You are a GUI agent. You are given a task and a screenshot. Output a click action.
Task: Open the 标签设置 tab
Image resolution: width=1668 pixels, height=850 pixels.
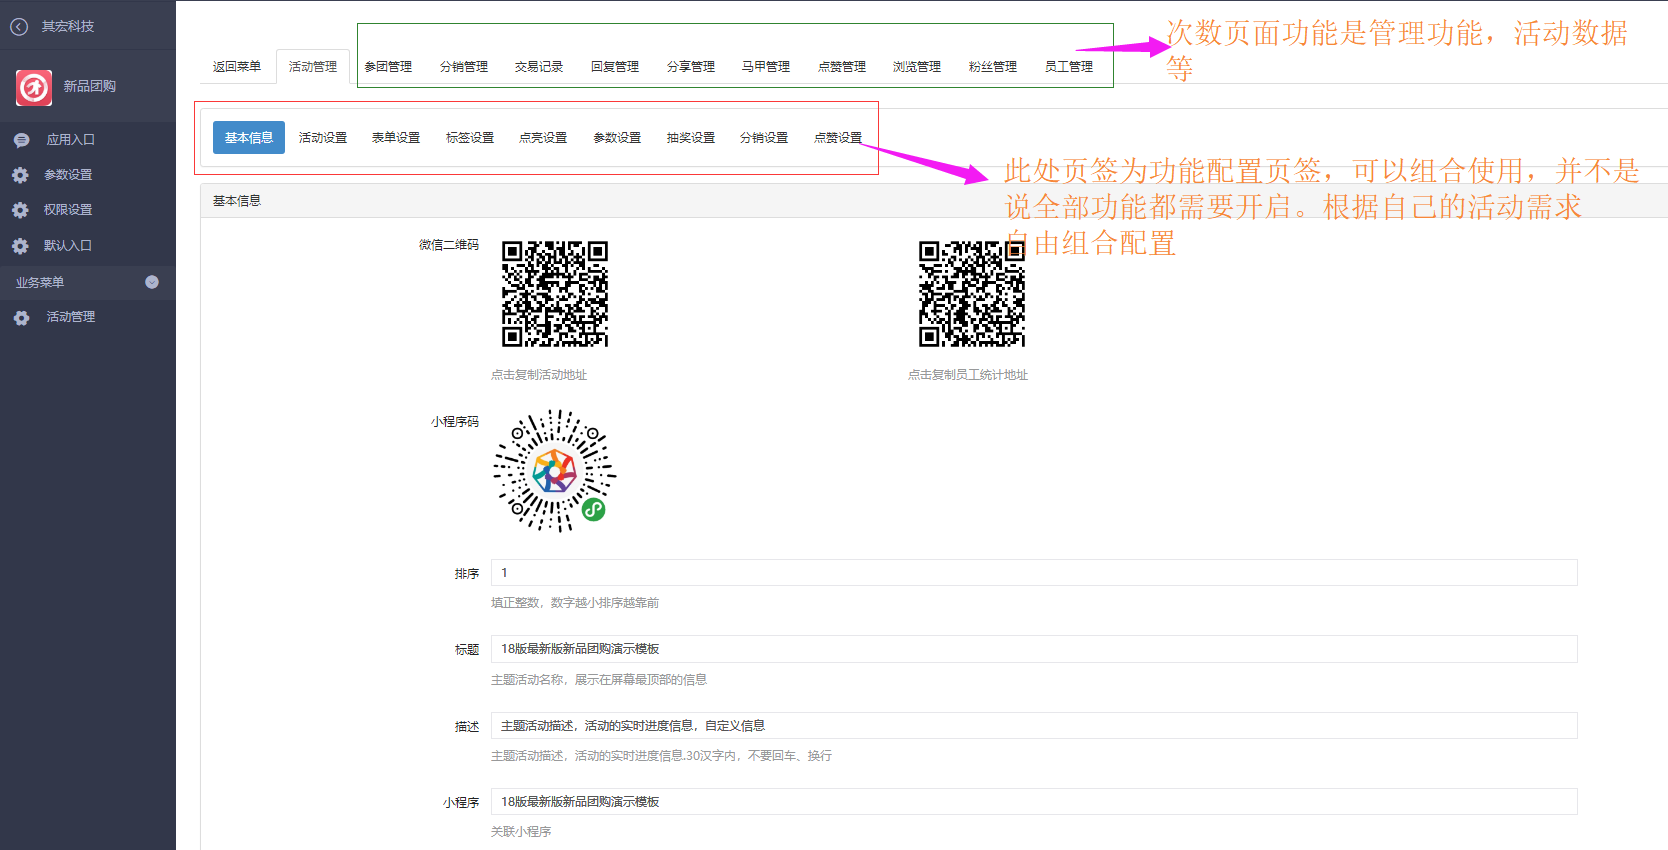[470, 138]
